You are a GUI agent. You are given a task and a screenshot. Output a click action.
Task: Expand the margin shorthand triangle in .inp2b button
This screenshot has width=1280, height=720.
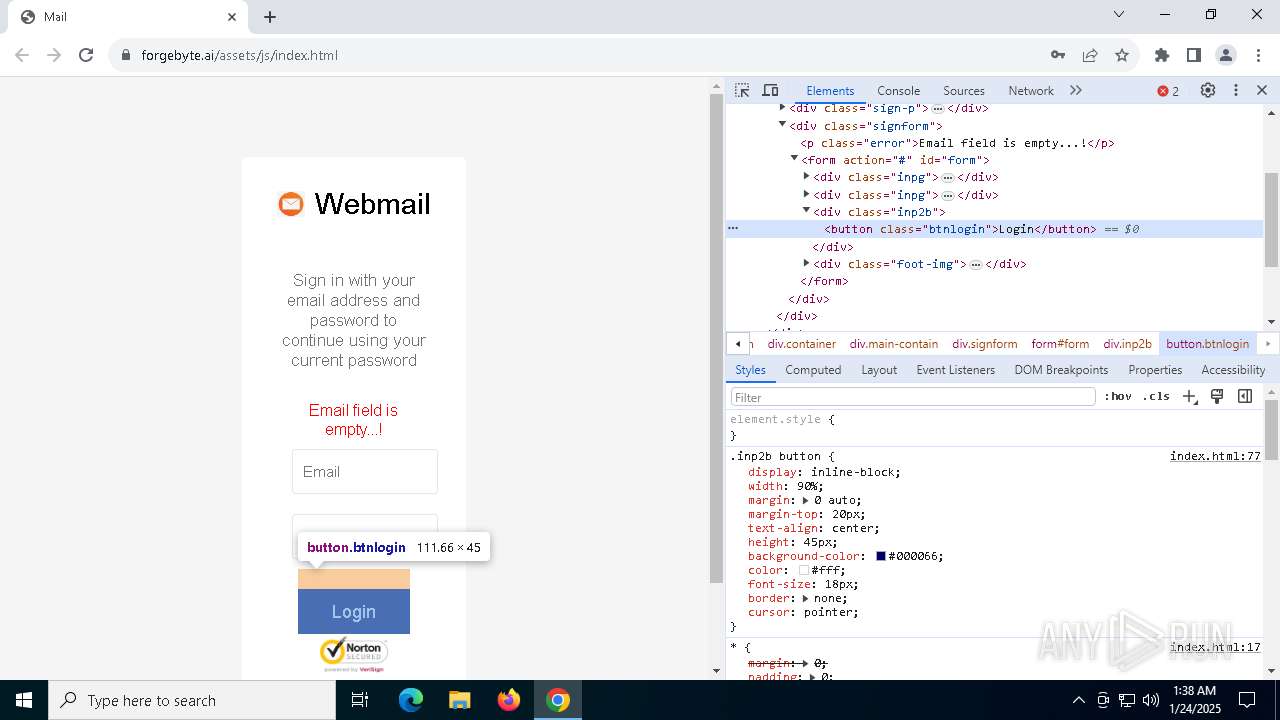coord(805,500)
